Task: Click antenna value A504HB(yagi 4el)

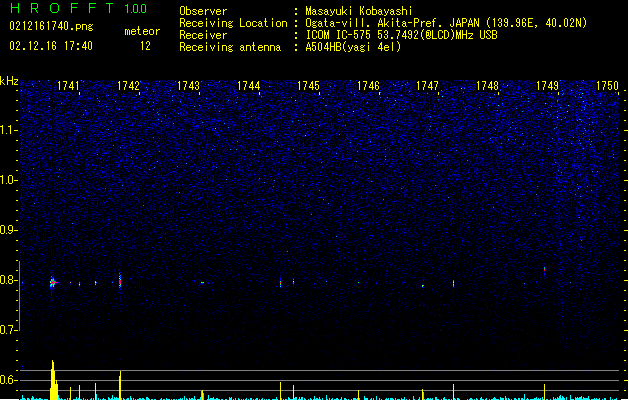Action: [353, 47]
